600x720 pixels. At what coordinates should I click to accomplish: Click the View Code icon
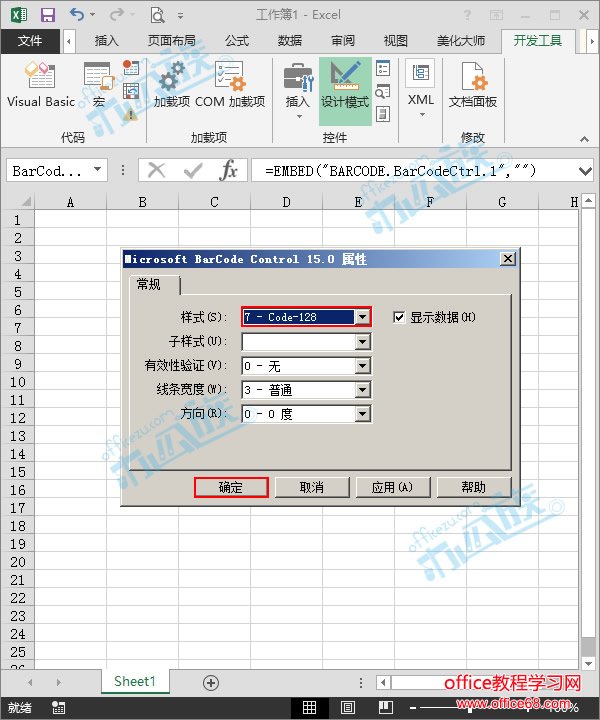click(x=383, y=91)
